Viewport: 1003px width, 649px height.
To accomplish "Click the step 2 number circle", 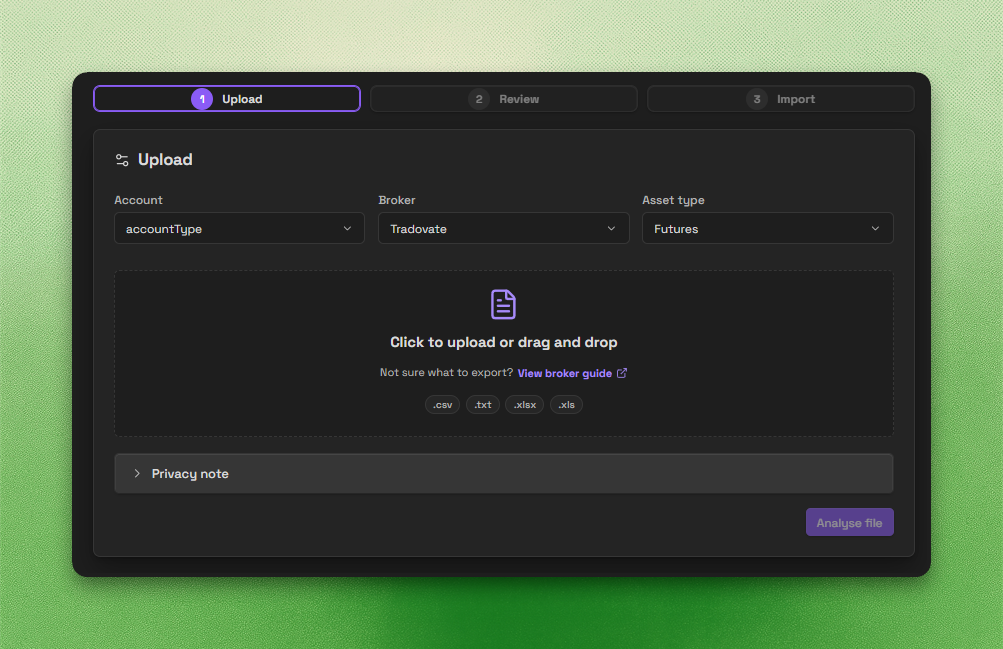I will [478, 99].
